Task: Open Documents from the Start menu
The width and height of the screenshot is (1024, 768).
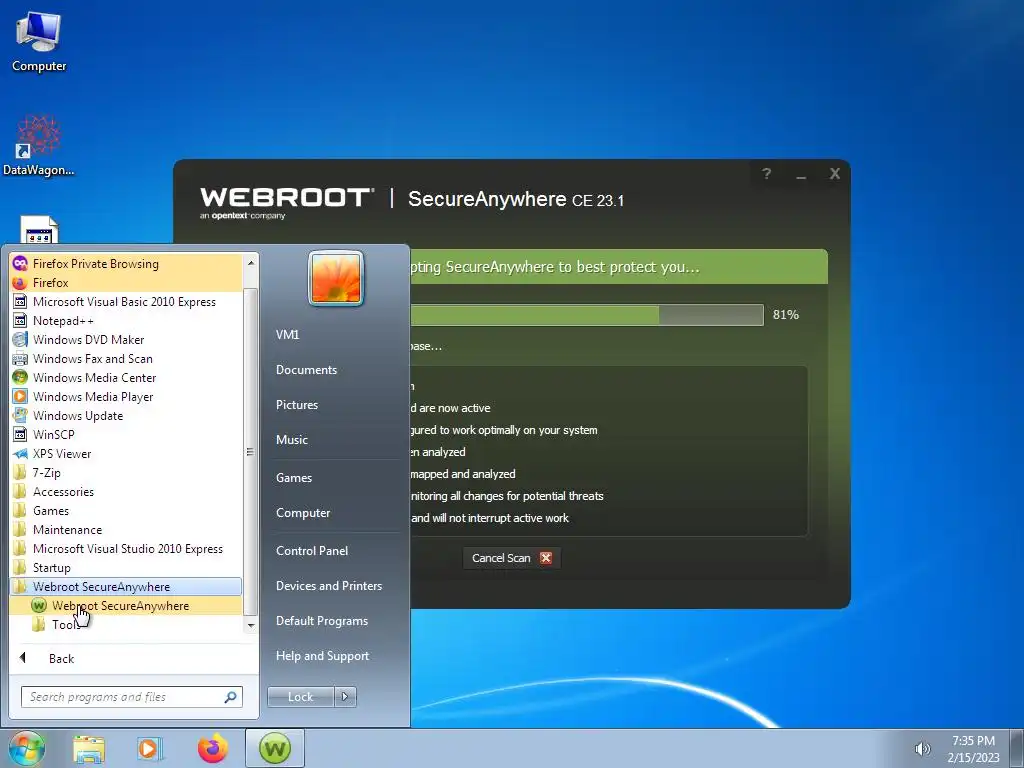Action: click(x=306, y=370)
